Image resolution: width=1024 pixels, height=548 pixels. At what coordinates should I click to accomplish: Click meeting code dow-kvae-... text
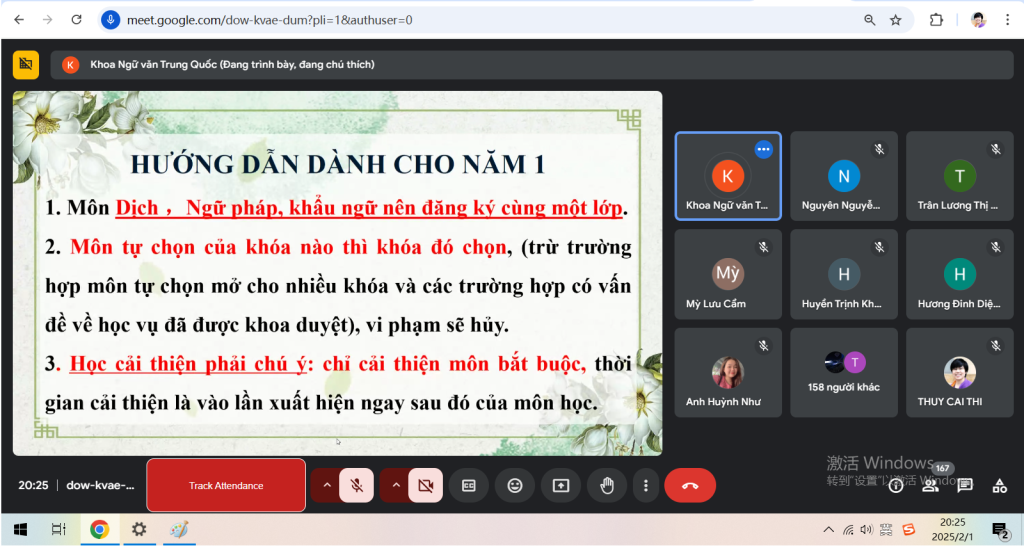(101, 485)
